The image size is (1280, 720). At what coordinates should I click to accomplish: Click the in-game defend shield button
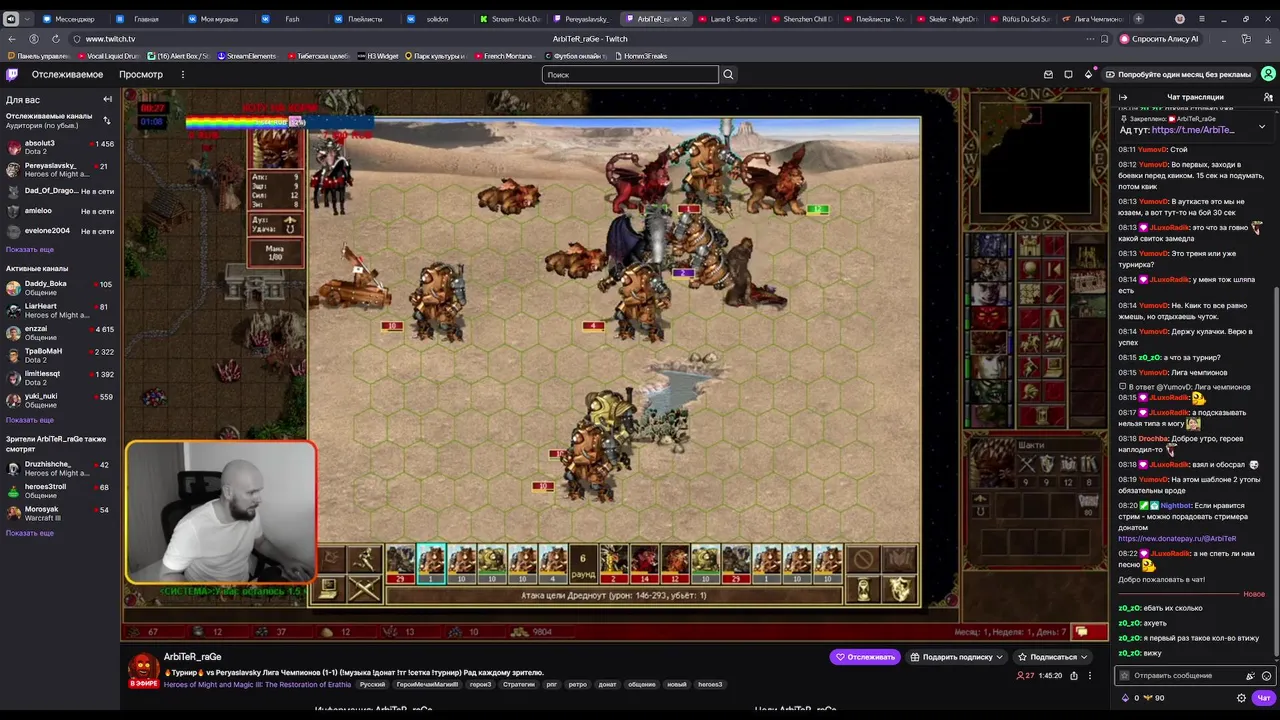point(901,589)
